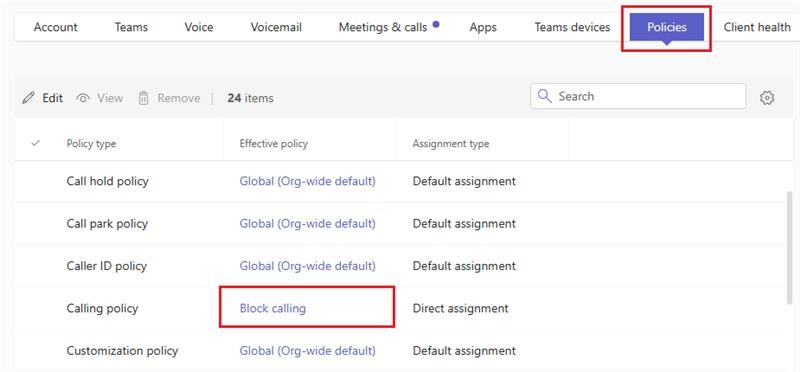This screenshot has height=372, width=800.
Task: Sort by Policy type column header
Action: 91,144
